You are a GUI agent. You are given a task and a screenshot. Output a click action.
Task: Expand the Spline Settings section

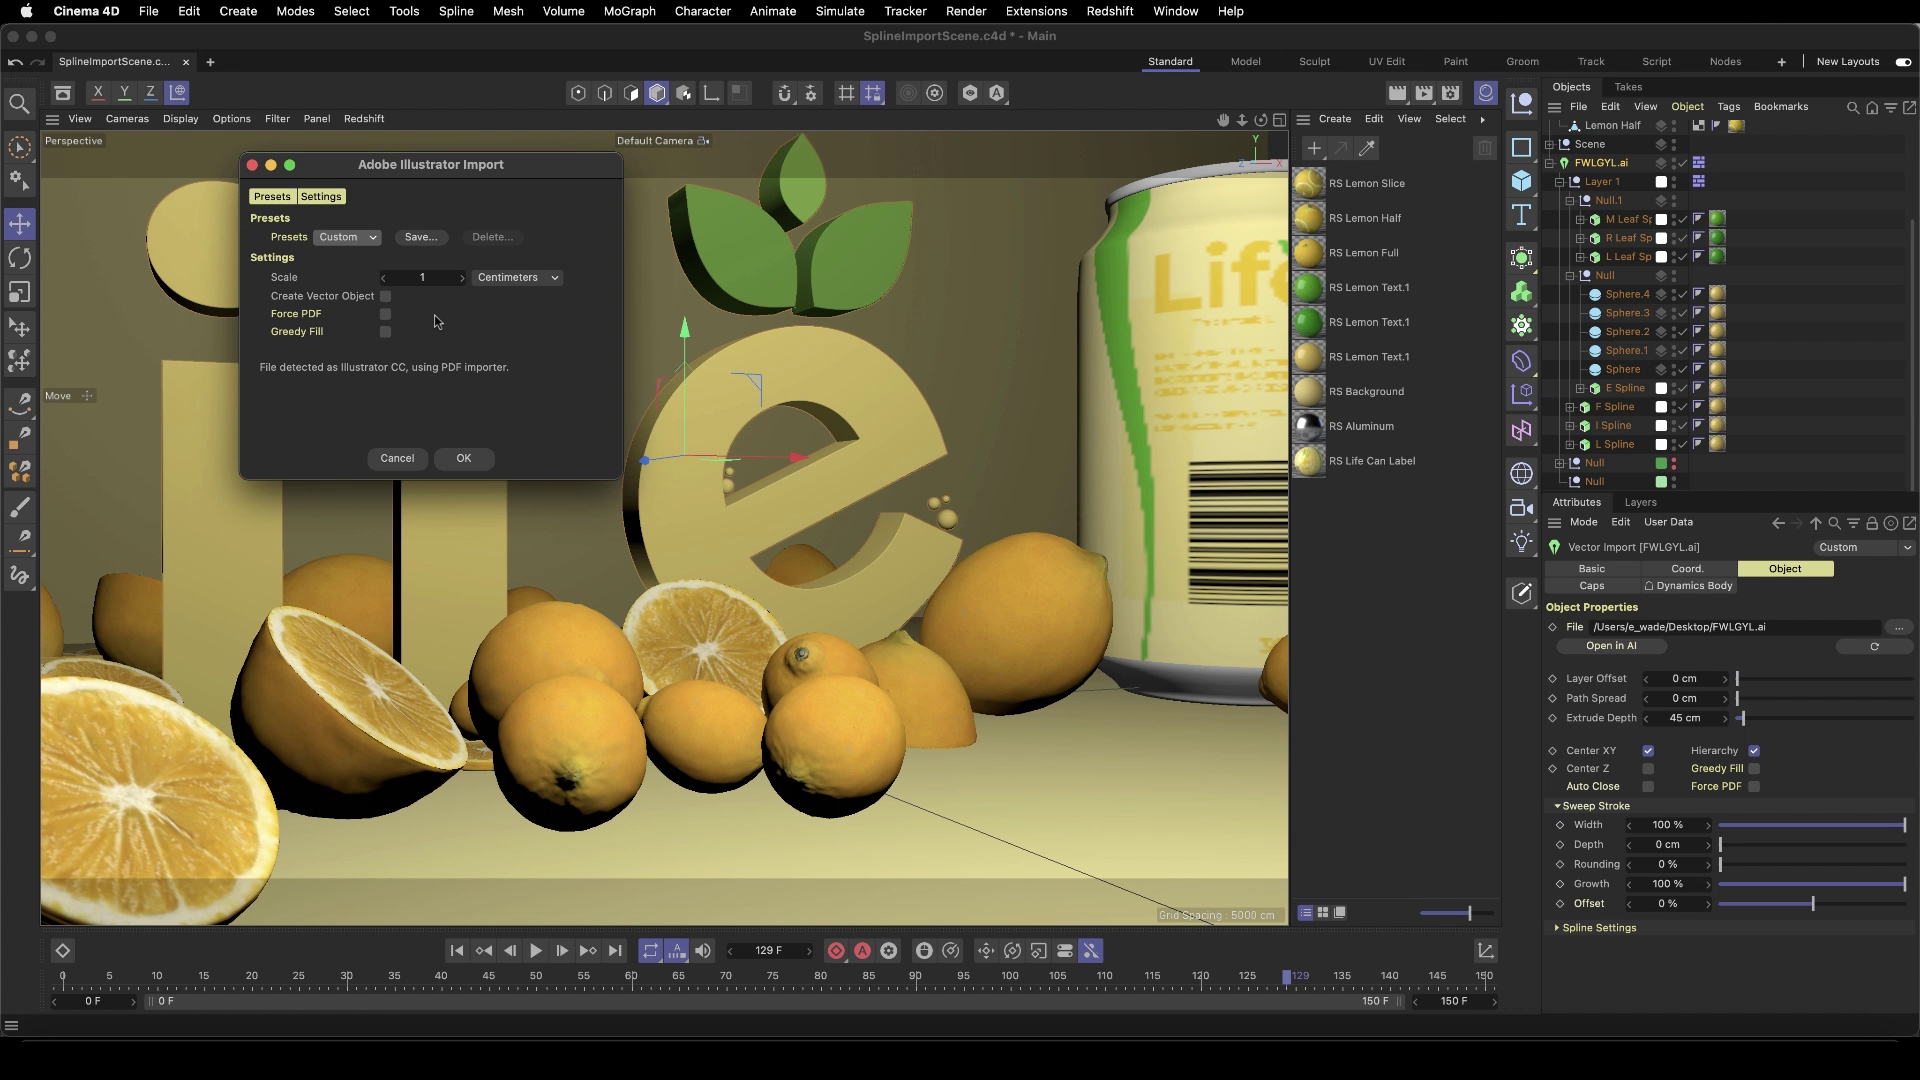pos(1598,928)
